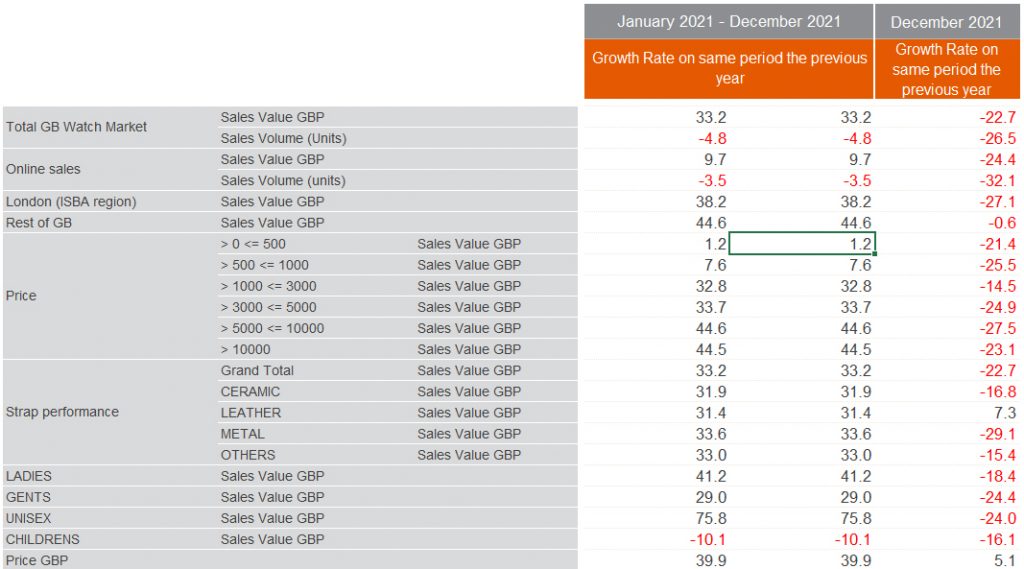The height and width of the screenshot is (569, 1024).
Task: Click the "January 2021 - December 2021" header cell
Action: pyautogui.click(x=728, y=22)
